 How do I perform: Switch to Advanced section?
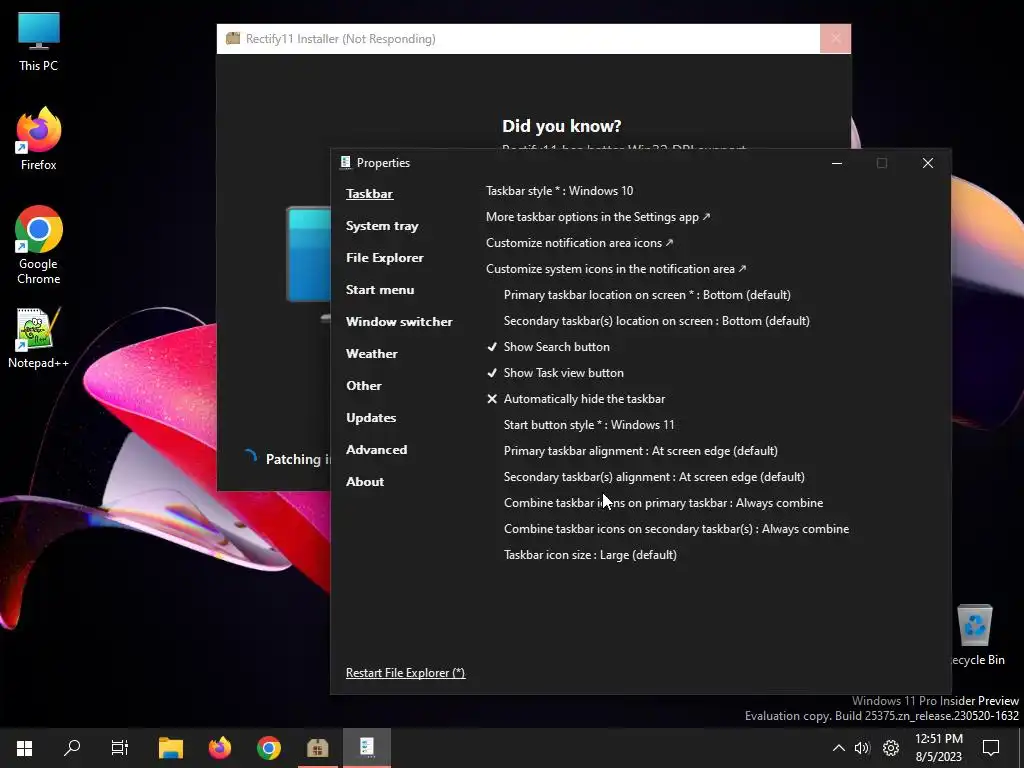(x=376, y=450)
